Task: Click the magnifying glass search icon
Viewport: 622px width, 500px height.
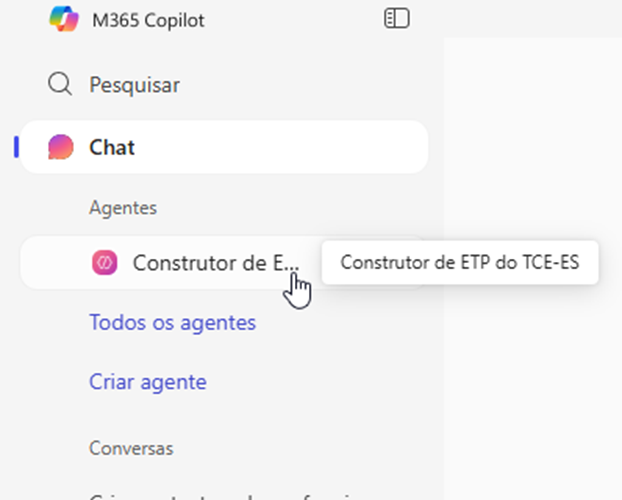Action: click(61, 84)
